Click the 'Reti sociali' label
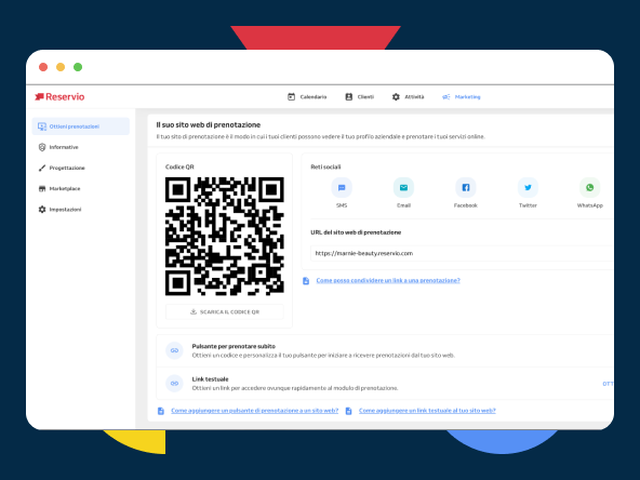640x480 pixels. click(x=326, y=167)
